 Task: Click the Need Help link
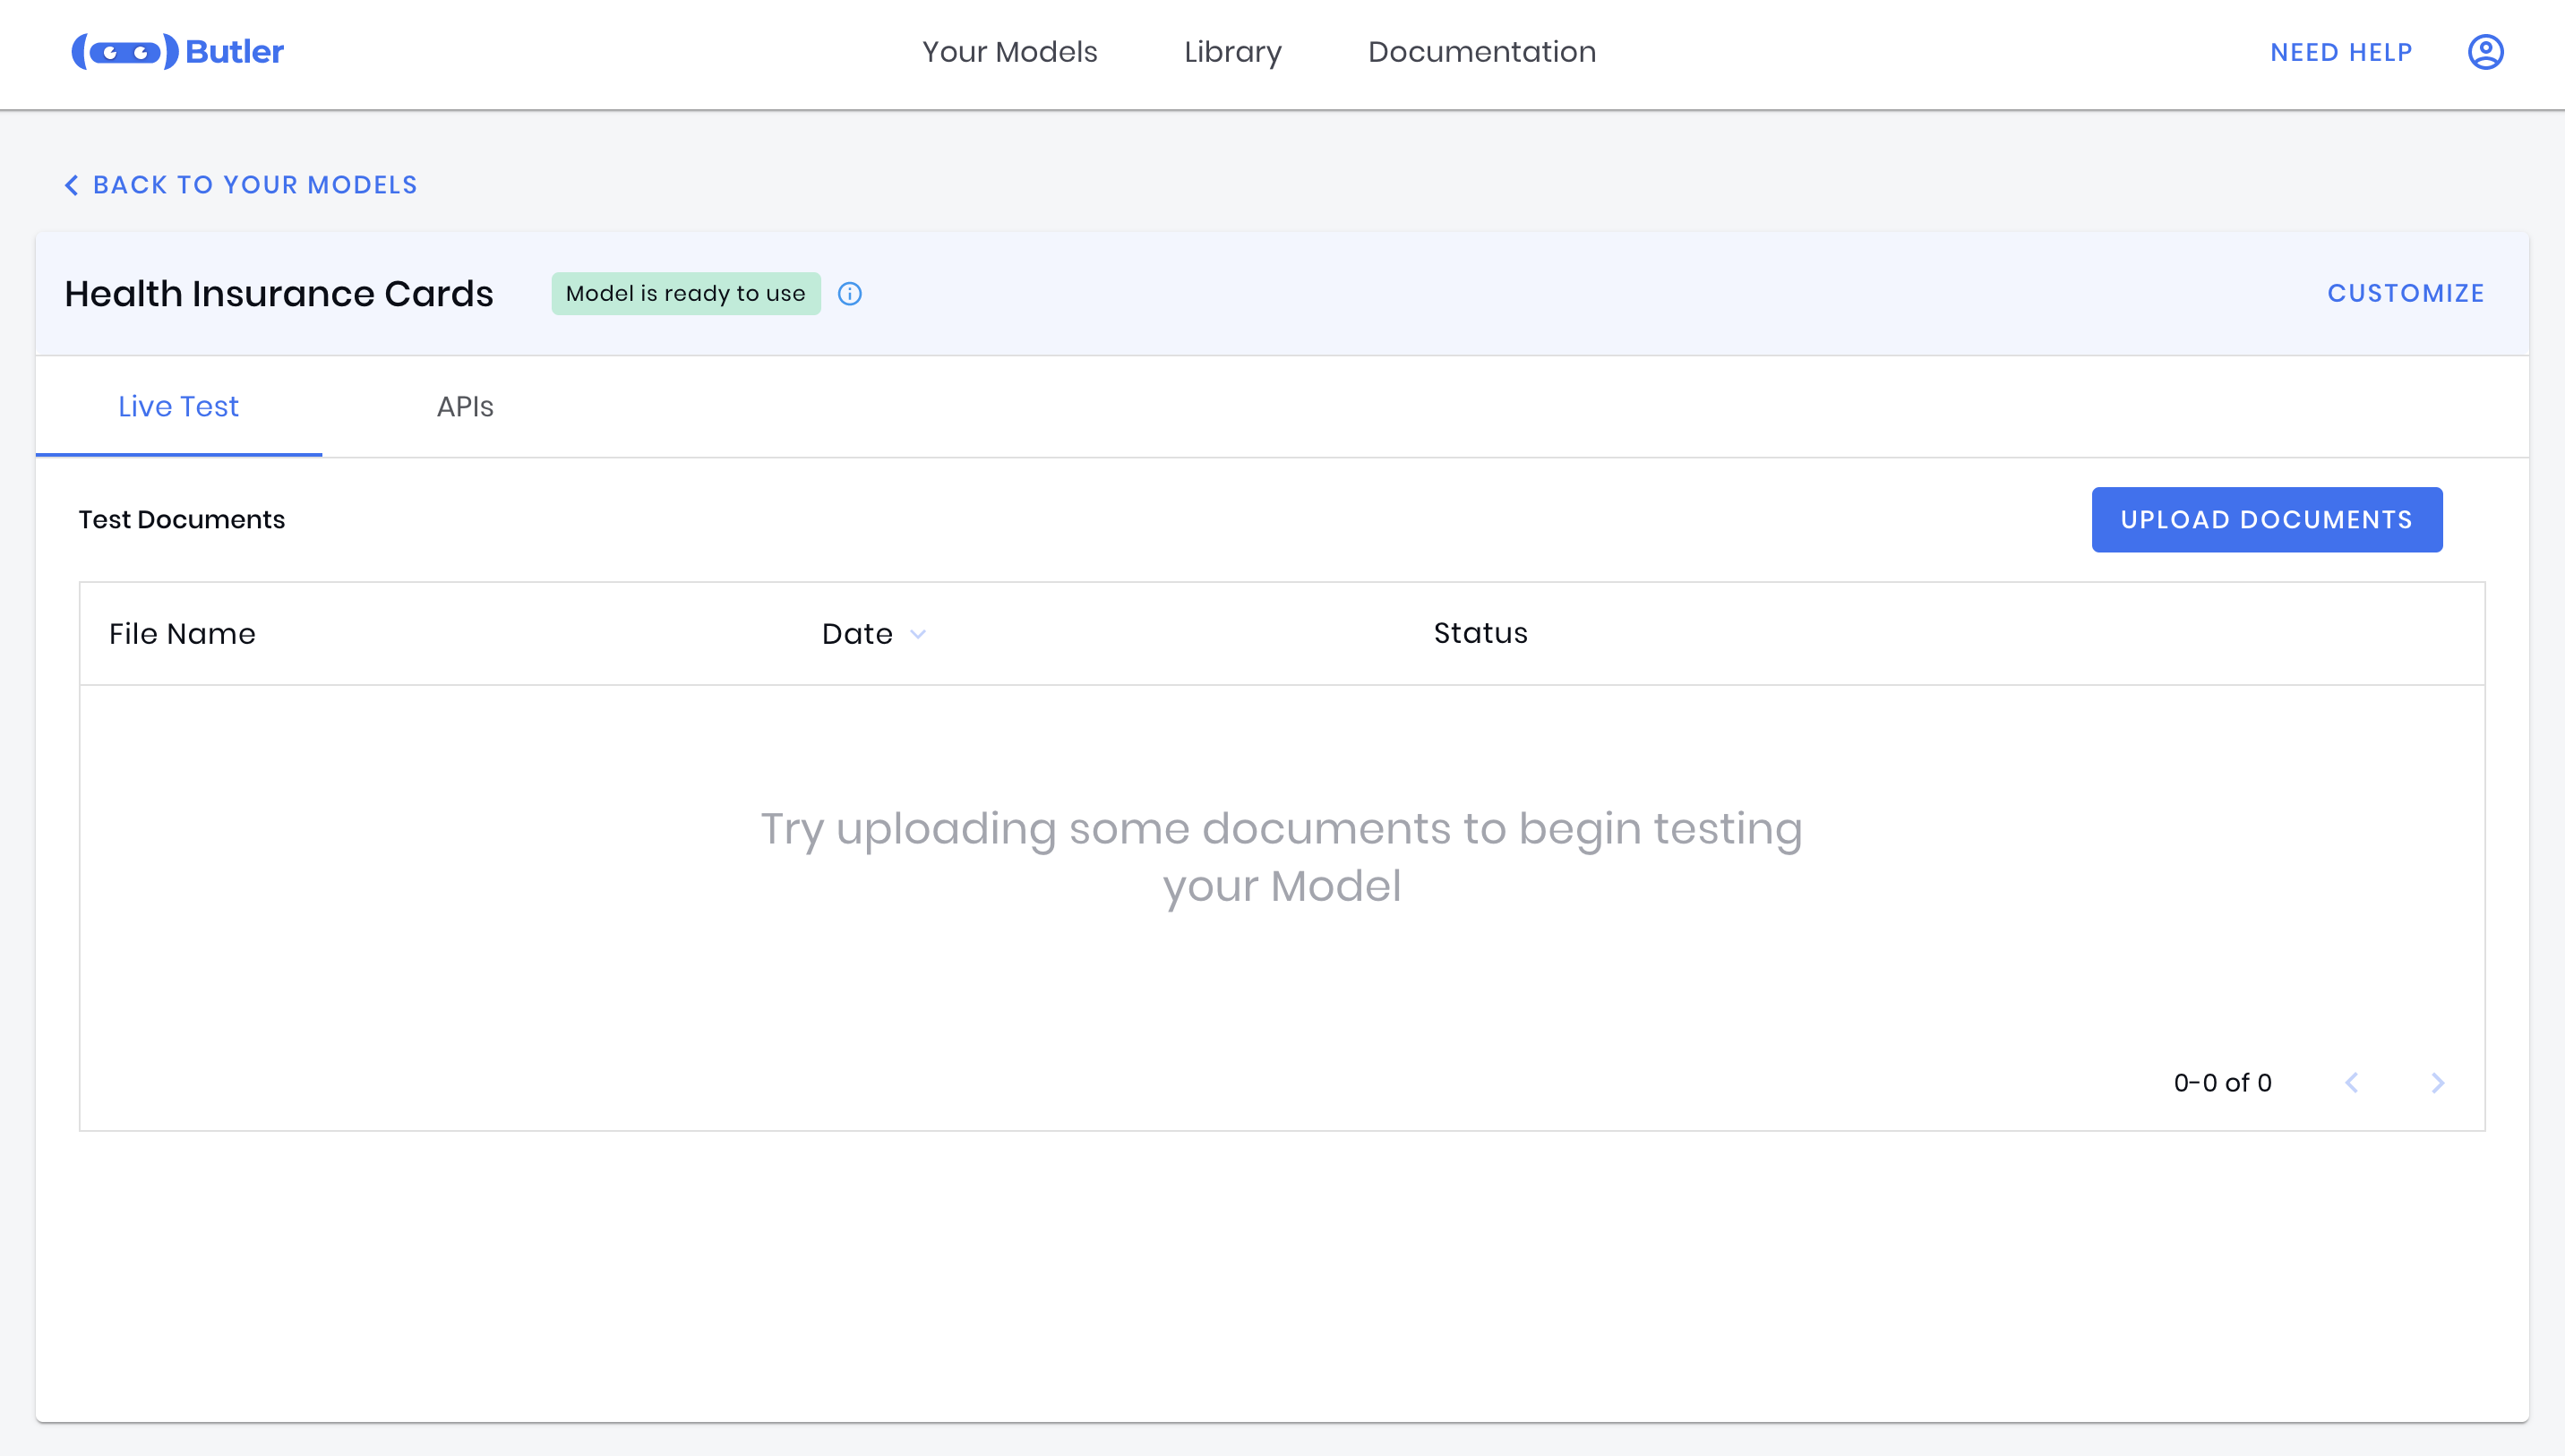click(2341, 52)
